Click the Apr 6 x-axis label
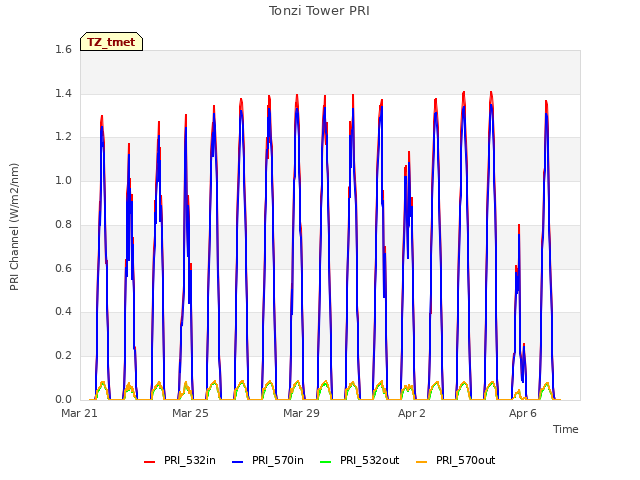Image resolution: width=640 pixels, height=480 pixels. pyautogui.click(x=523, y=413)
